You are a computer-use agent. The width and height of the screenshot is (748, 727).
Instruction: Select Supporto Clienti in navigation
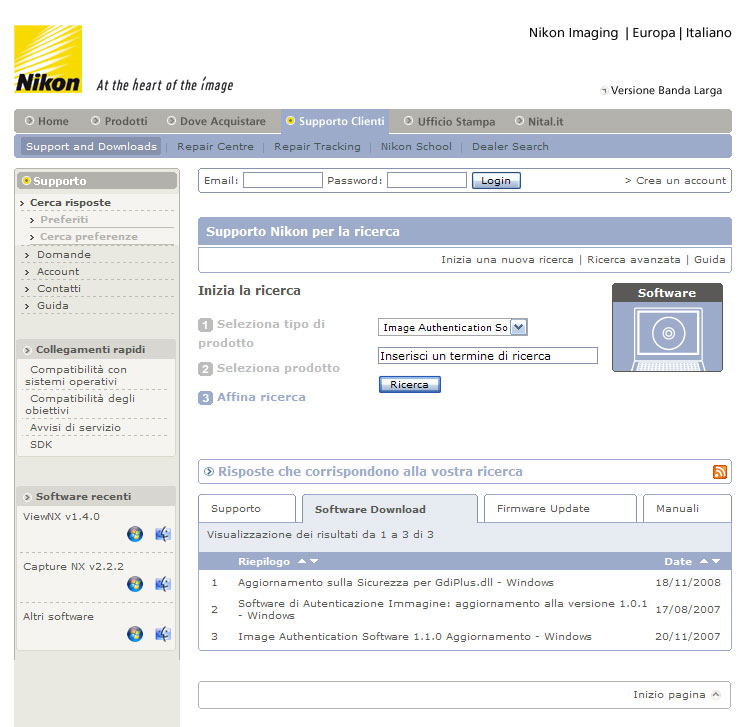[335, 121]
